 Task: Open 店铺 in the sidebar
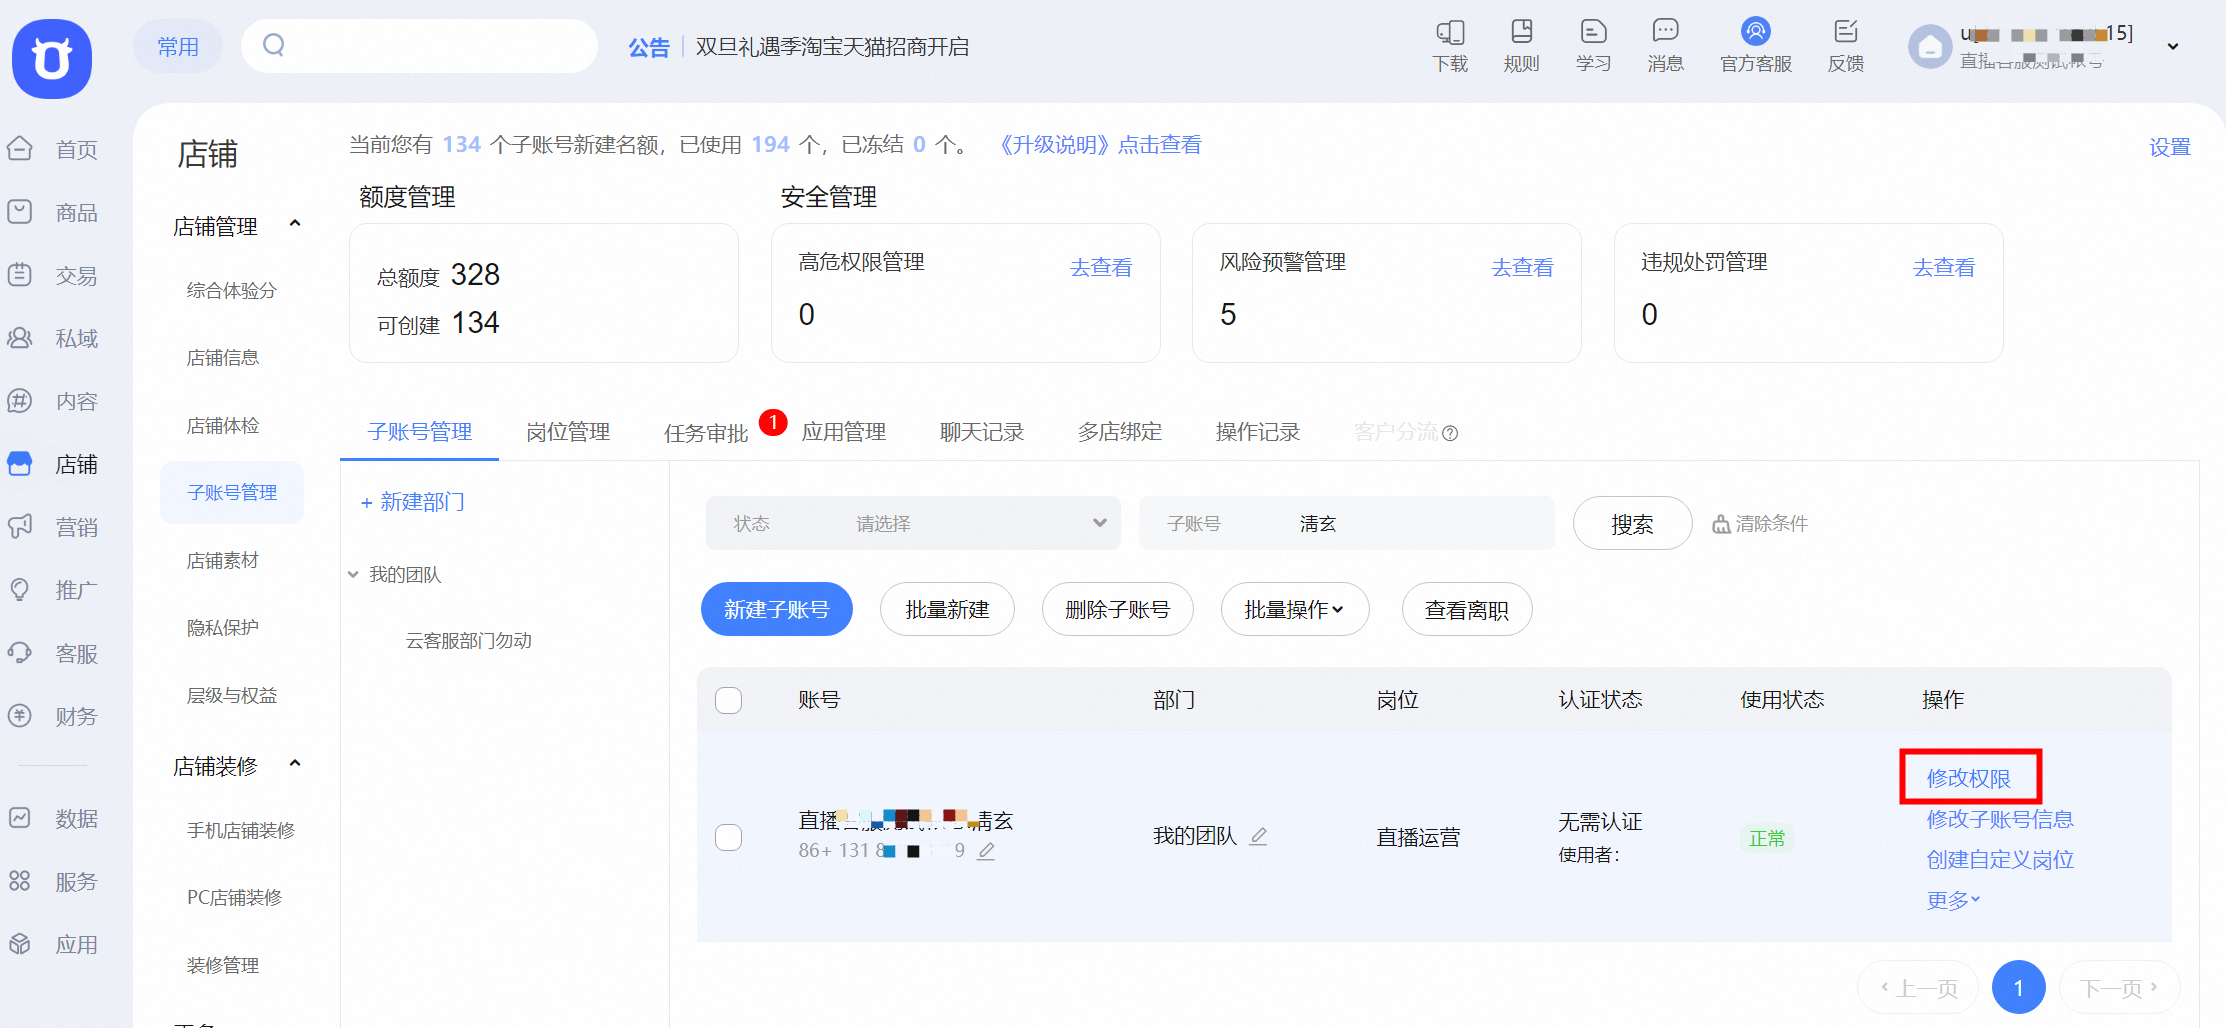52,465
